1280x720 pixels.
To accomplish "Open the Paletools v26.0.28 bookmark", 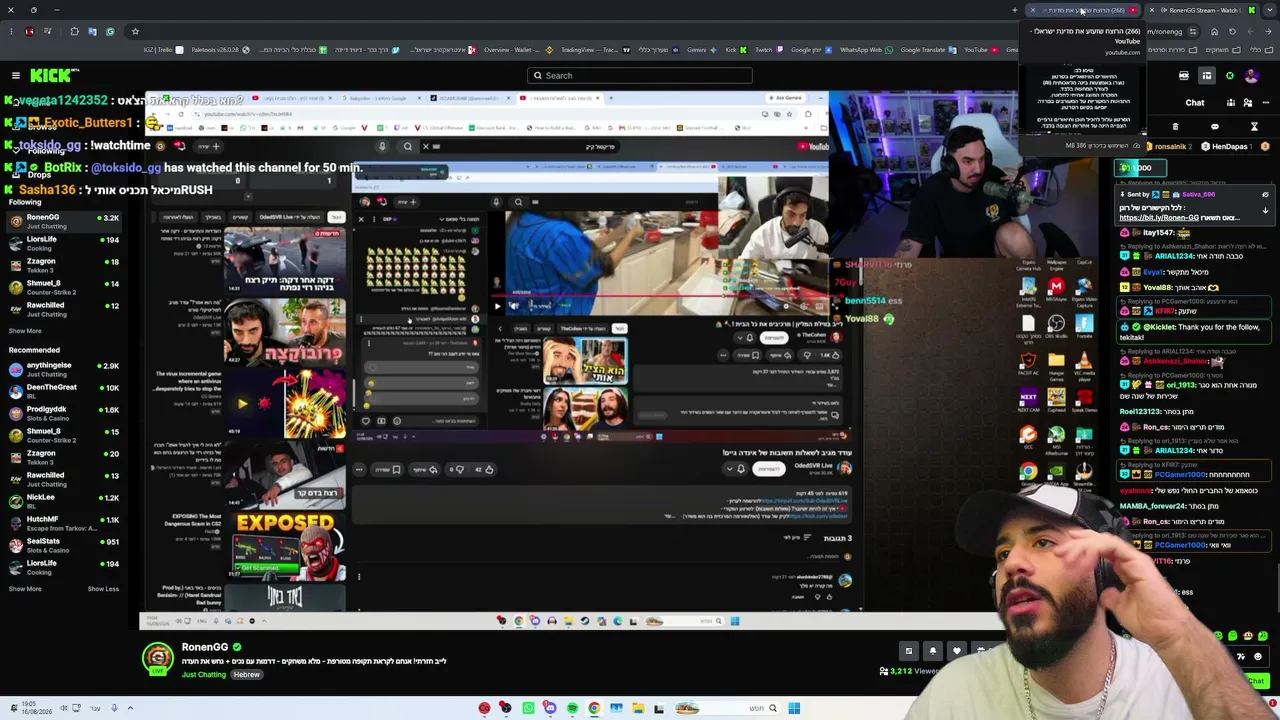I will (219, 49).
